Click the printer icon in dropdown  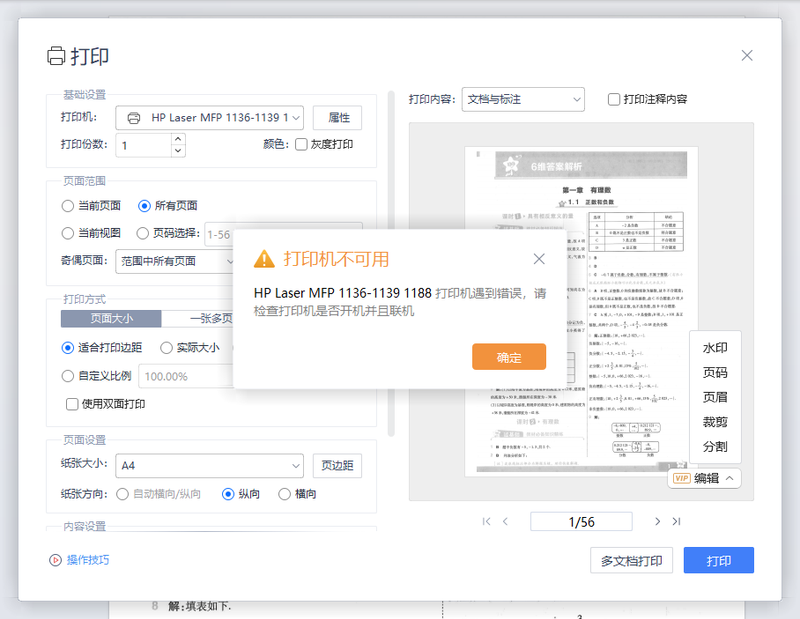tap(134, 118)
